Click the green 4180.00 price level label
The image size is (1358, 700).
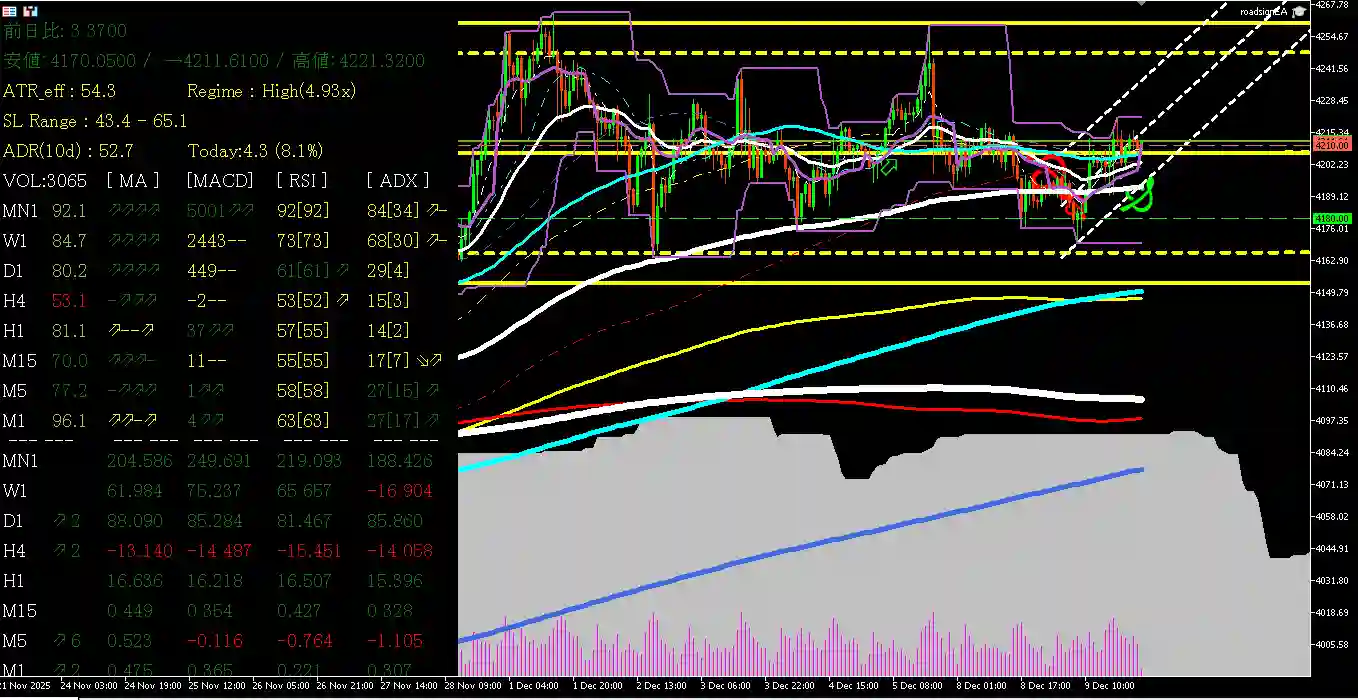click(1330, 218)
